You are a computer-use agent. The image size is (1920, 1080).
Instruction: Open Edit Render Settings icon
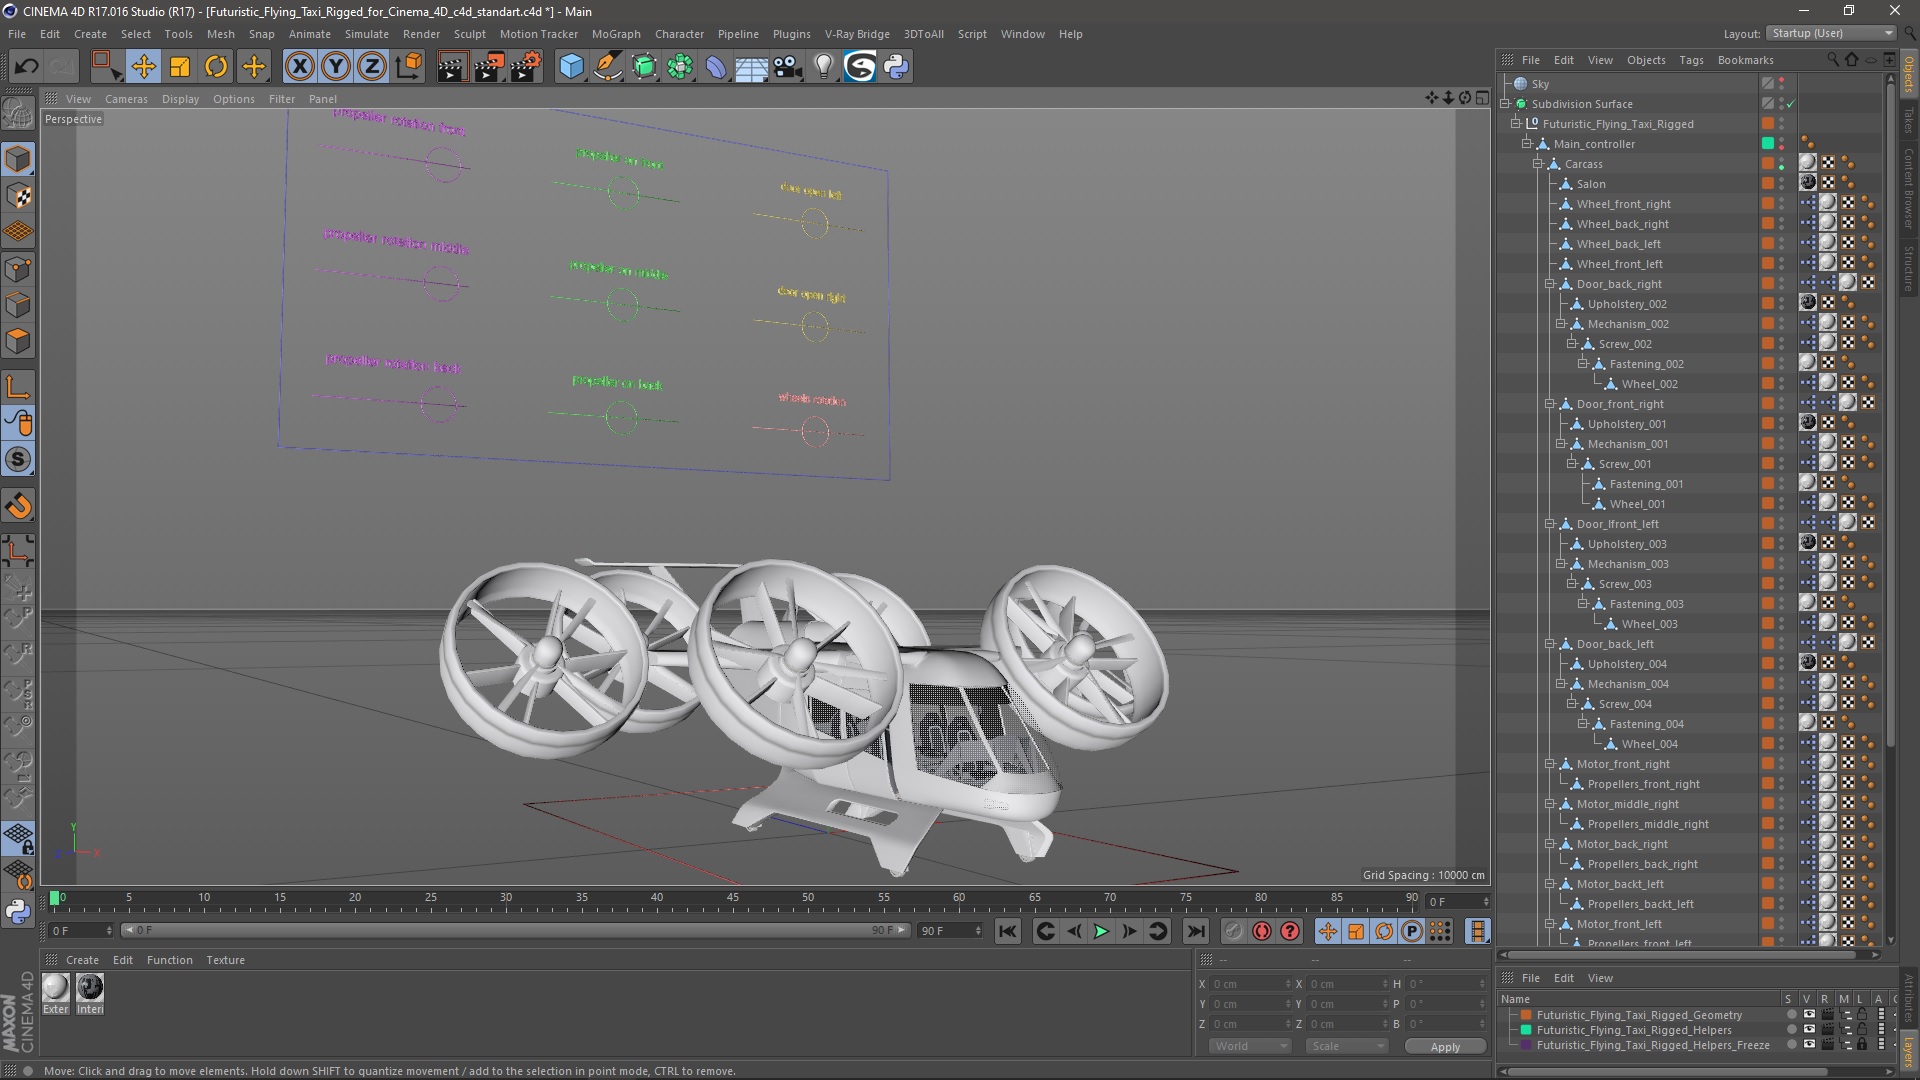pos(526,67)
